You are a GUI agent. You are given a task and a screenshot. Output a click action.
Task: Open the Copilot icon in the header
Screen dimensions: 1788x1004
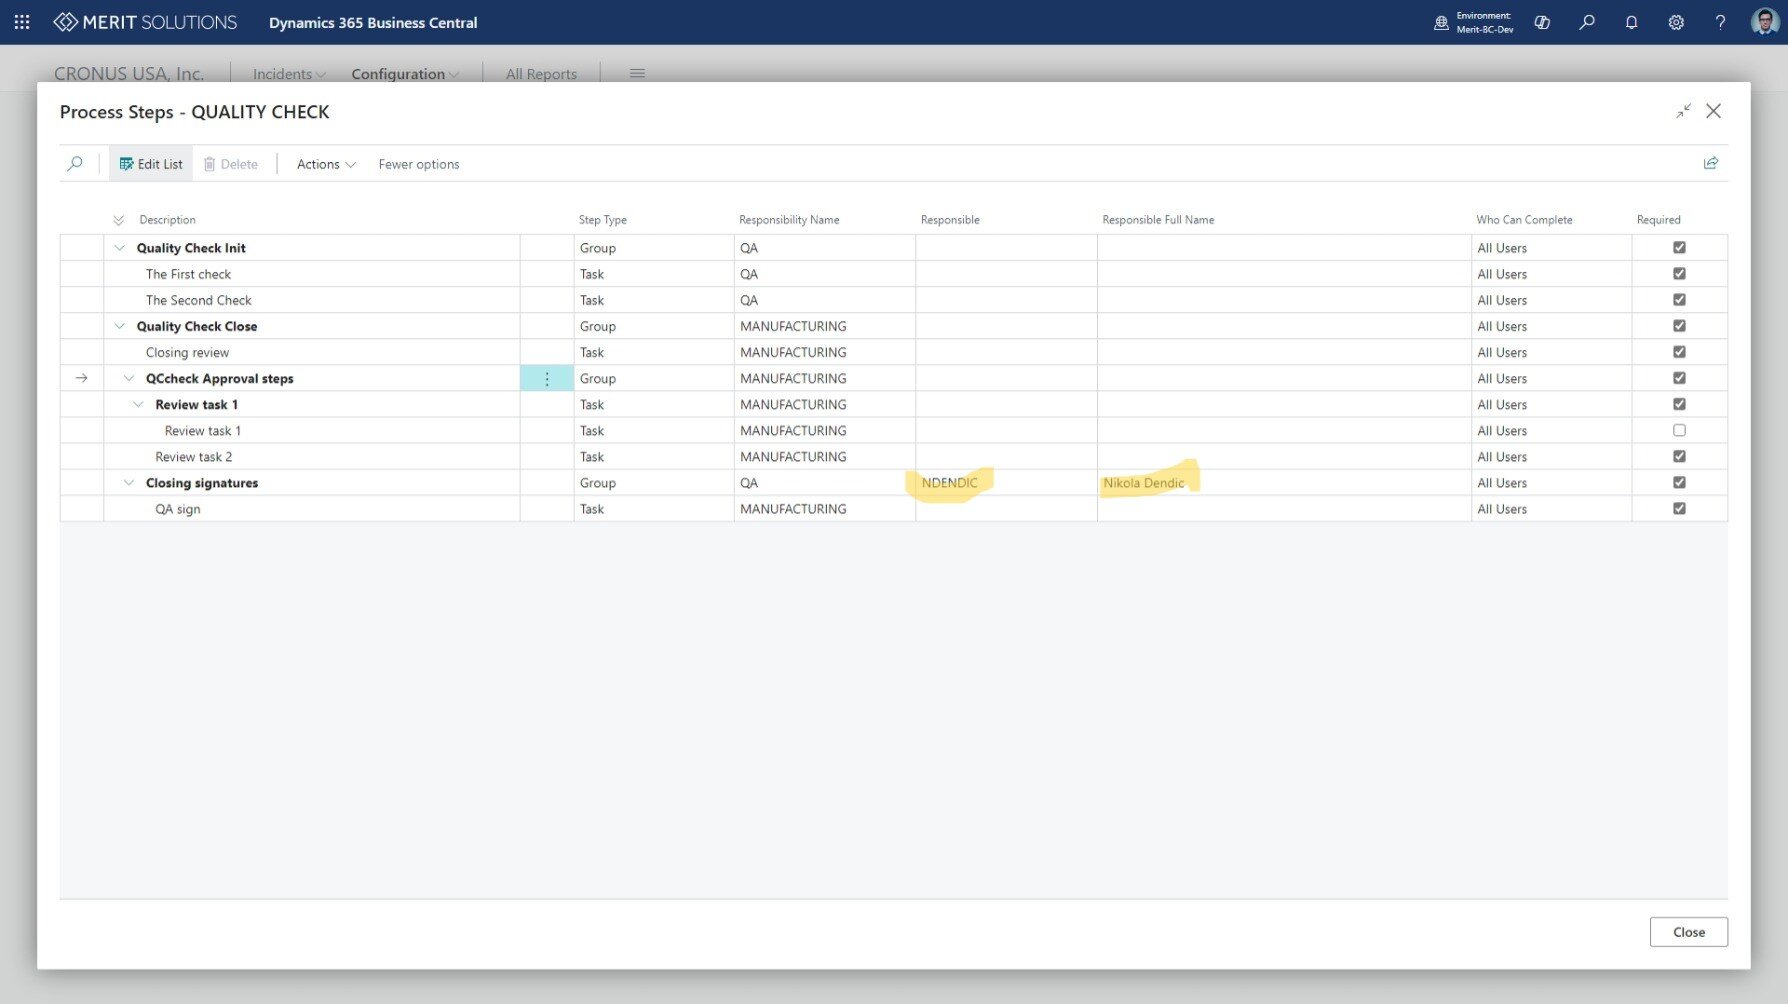click(1542, 22)
